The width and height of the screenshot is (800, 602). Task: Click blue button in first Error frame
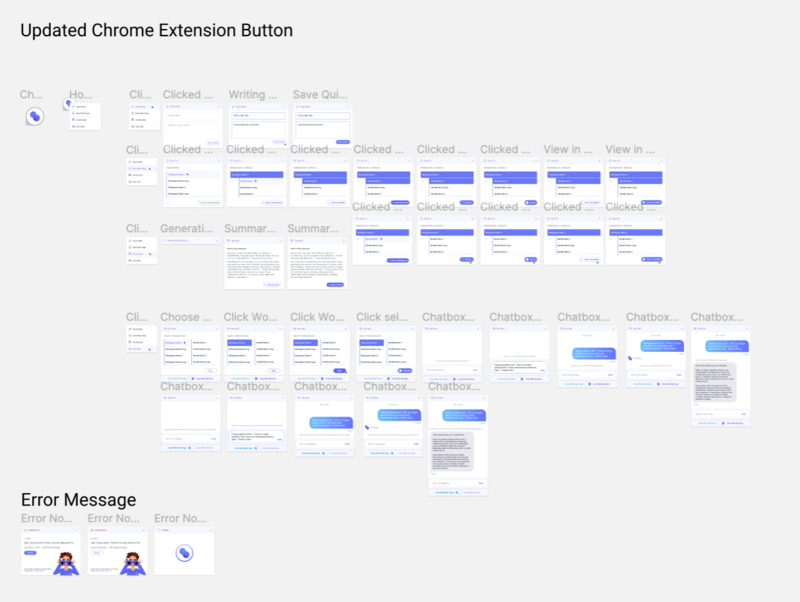(x=30, y=552)
